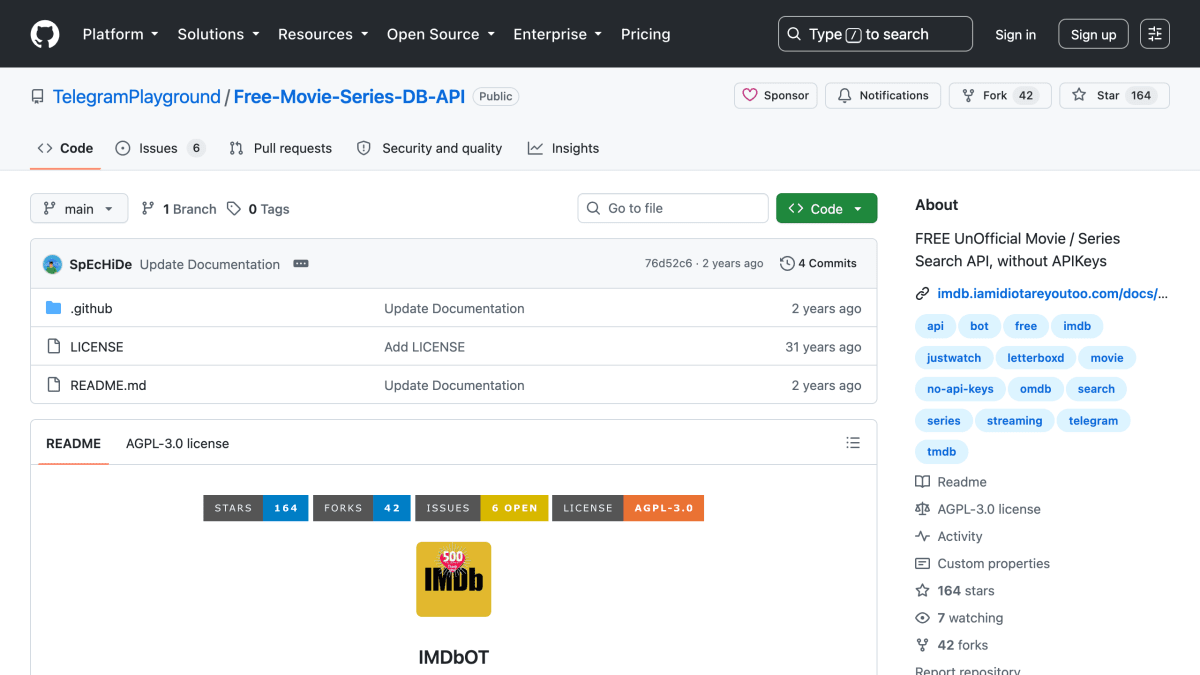Focus the Go to file field
Screen dimensions: 1200x675
[x=673, y=208]
